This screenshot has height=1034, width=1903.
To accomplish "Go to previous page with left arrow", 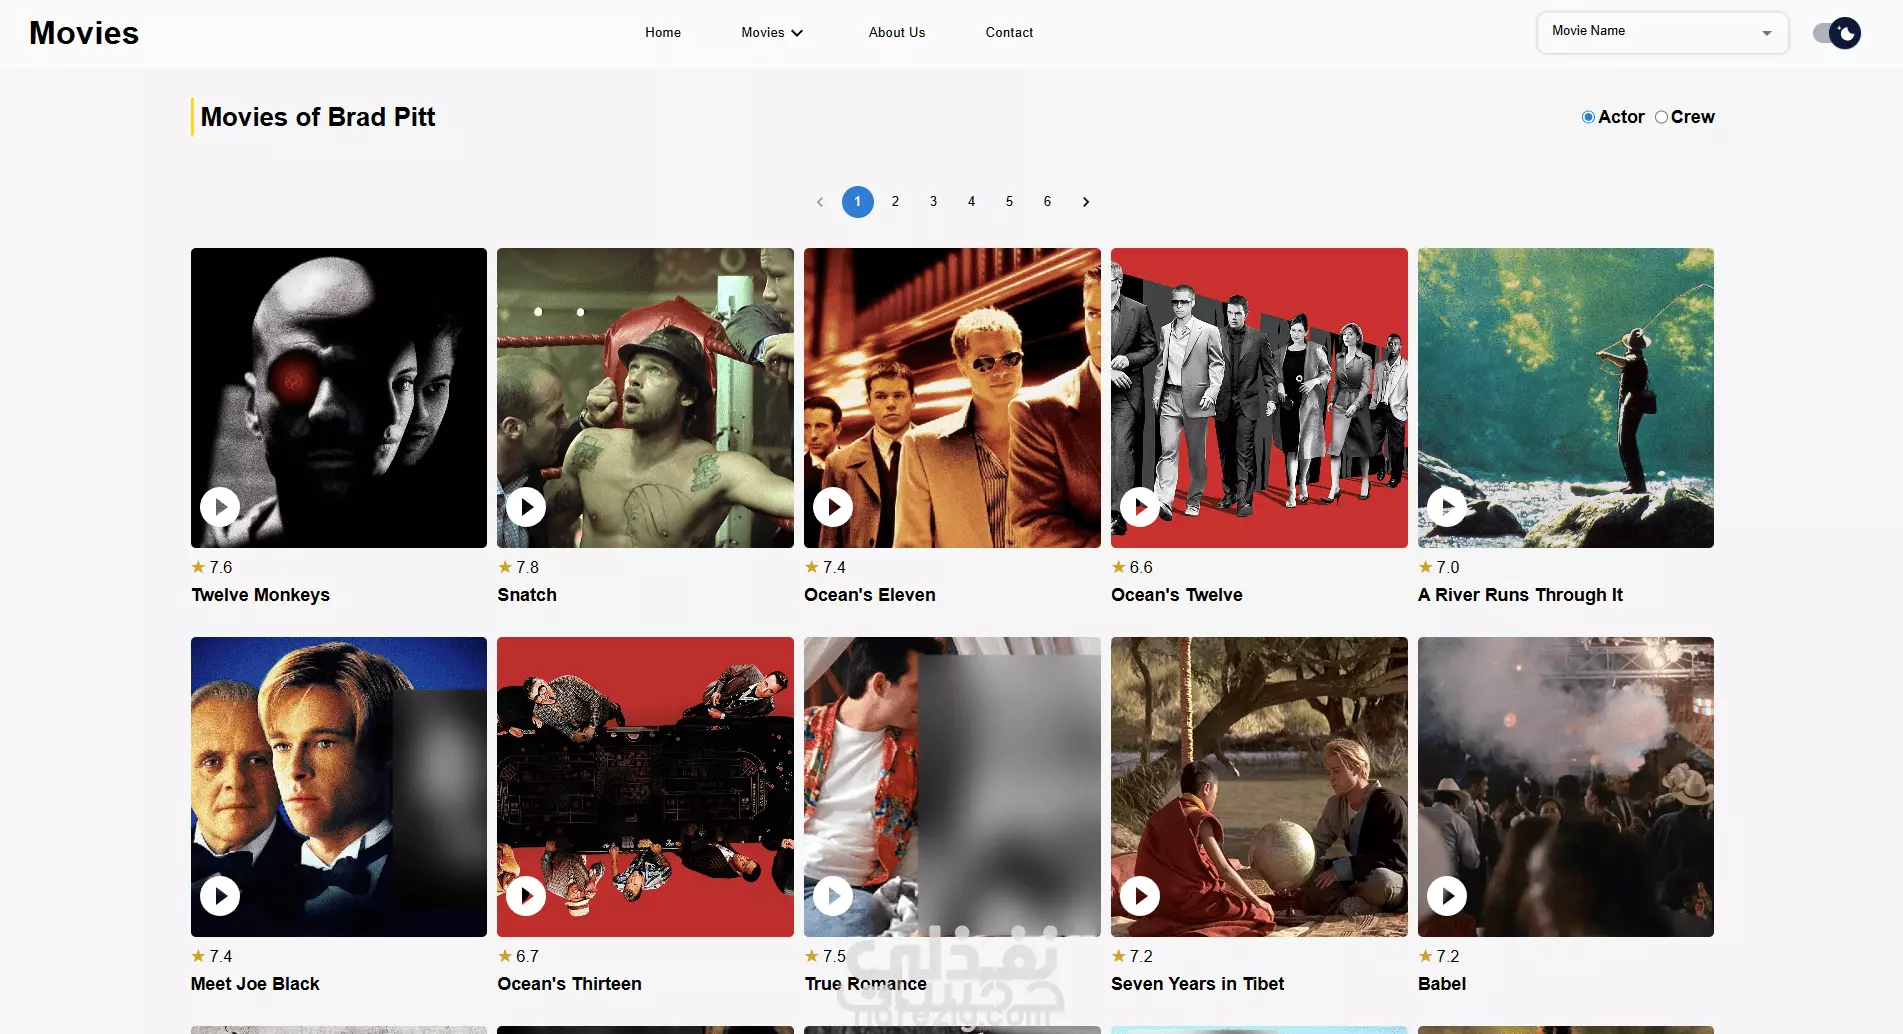I will tap(820, 202).
